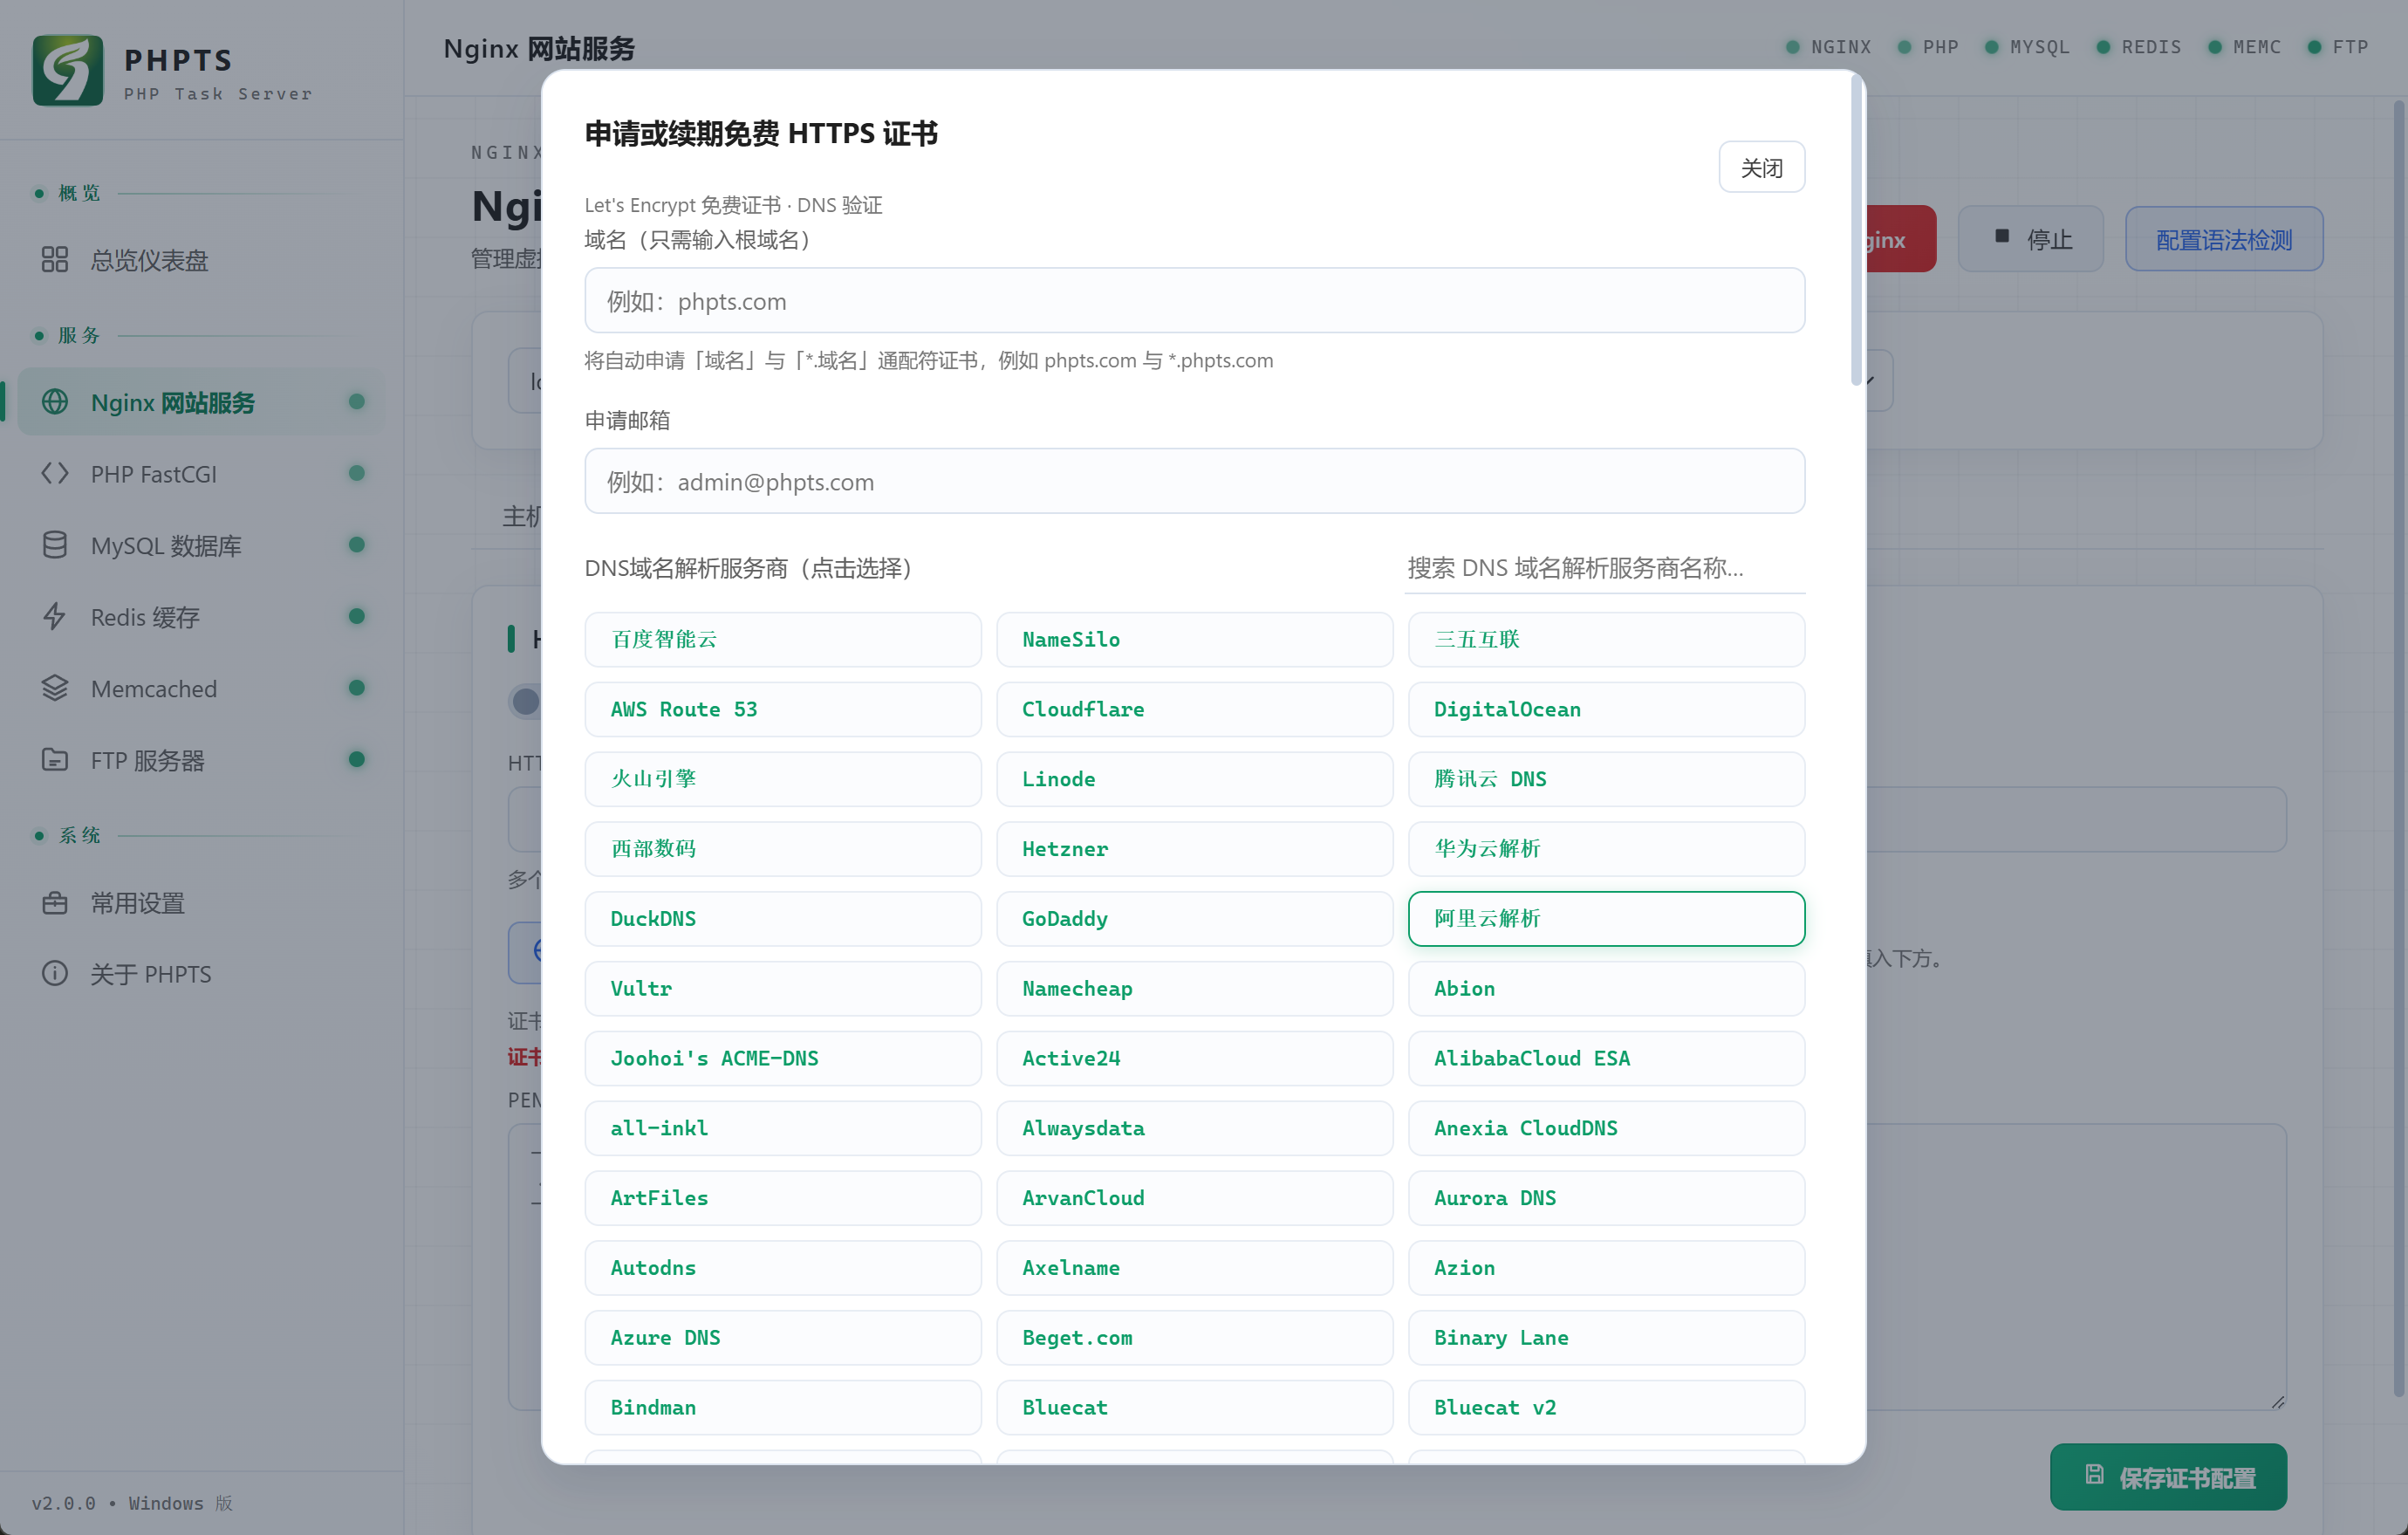The width and height of the screenshot is (2408, 1535).
Task: Click the briefcase icon for common settings
Action: [x=54, y=903]
